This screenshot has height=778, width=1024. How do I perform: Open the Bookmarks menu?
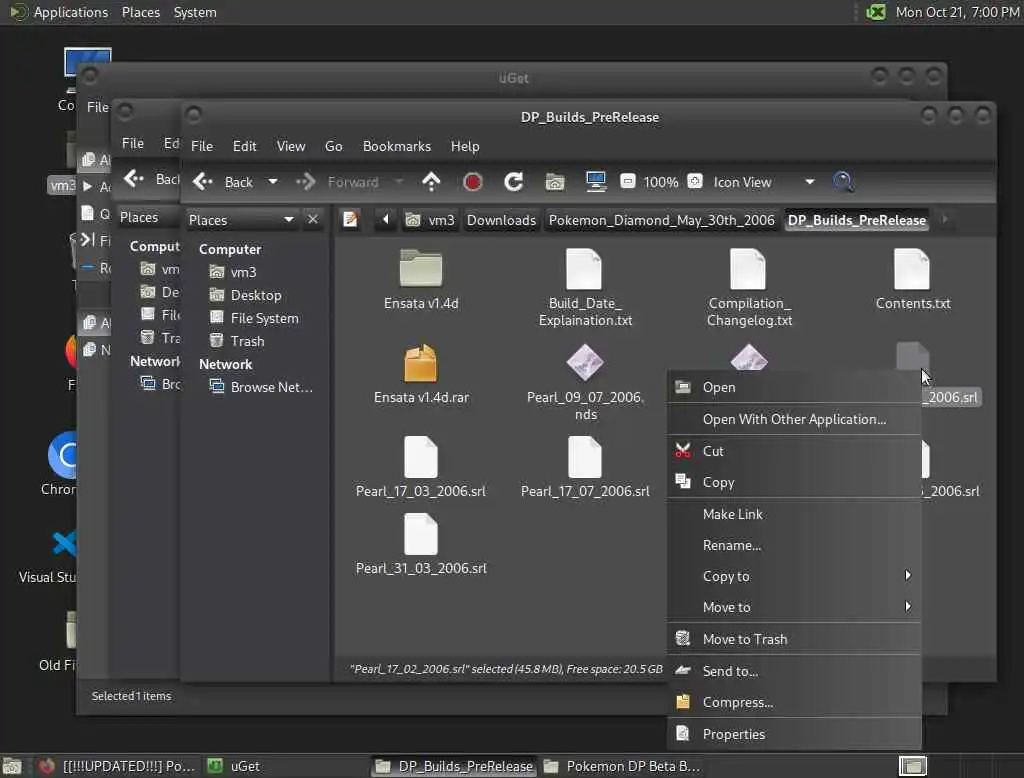click(x=396, y=146)
